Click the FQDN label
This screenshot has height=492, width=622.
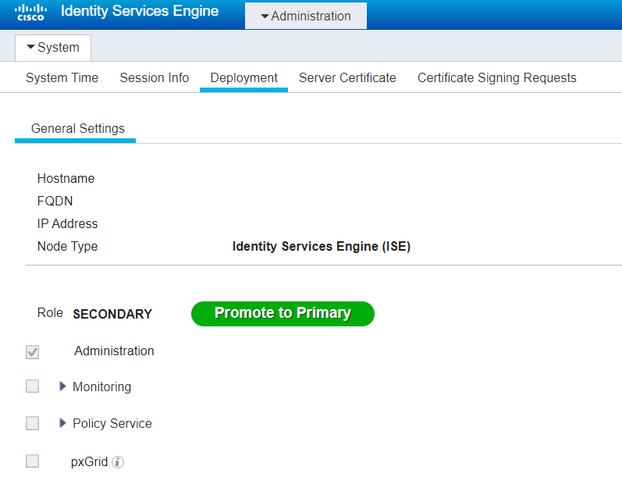[55, 201]
